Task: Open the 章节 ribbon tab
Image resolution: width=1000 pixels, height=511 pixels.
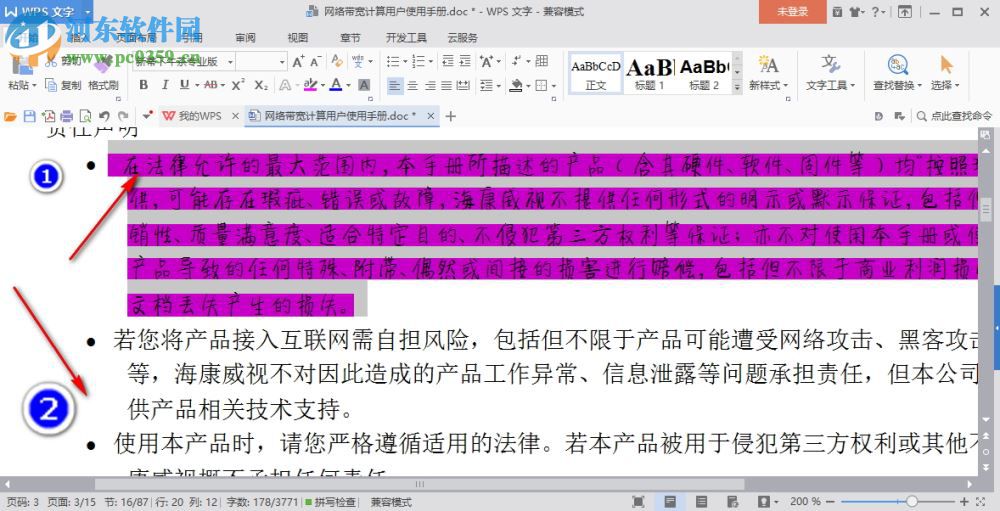Action: 350,38
